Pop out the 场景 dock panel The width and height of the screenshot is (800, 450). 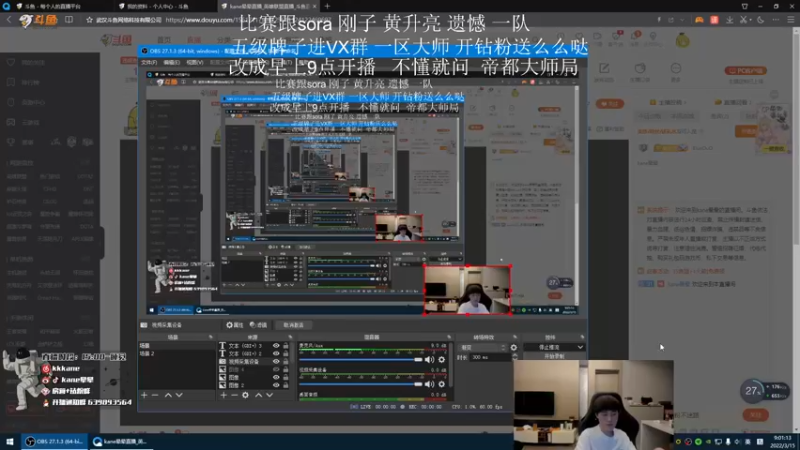[x=210, y=337]
